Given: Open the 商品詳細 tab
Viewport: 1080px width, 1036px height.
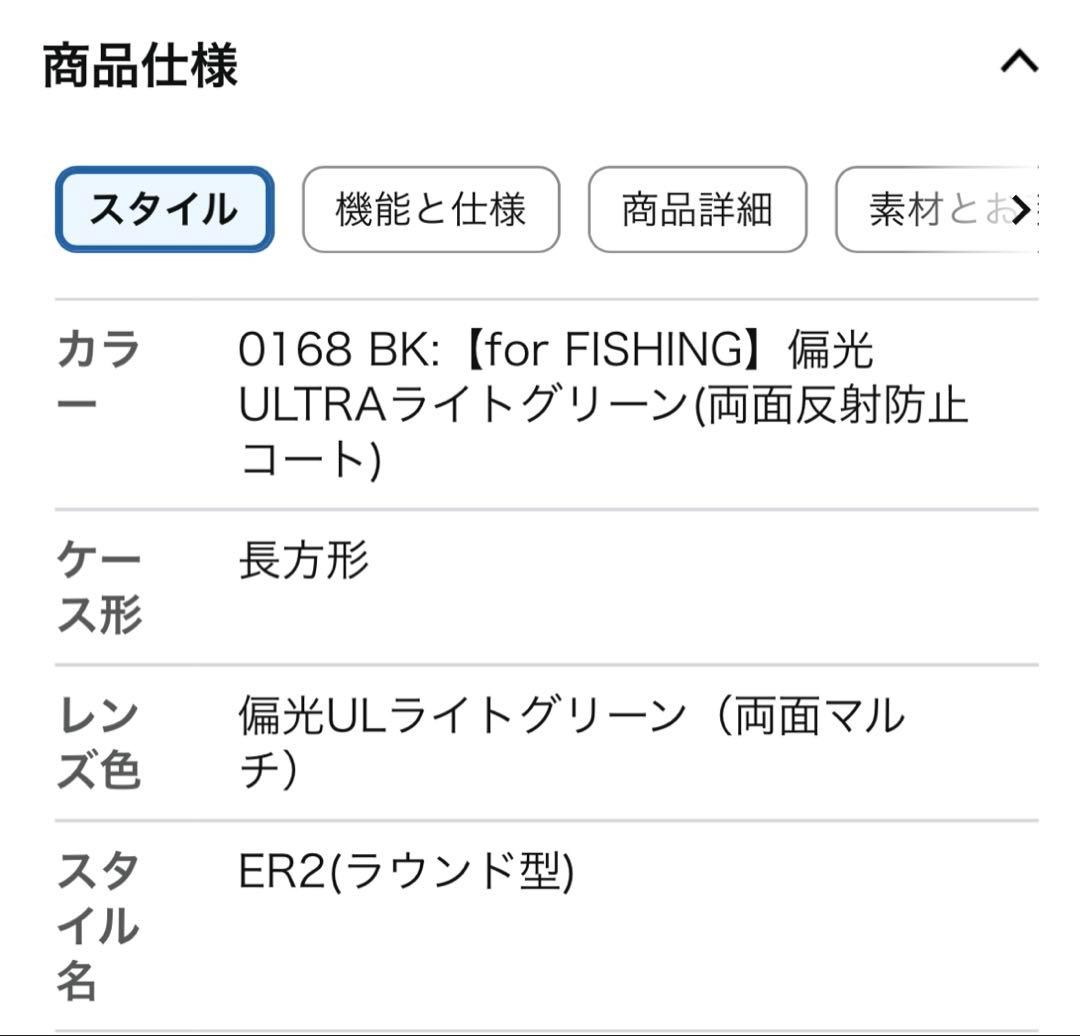Looking at the screenshot, I should 697,210.
